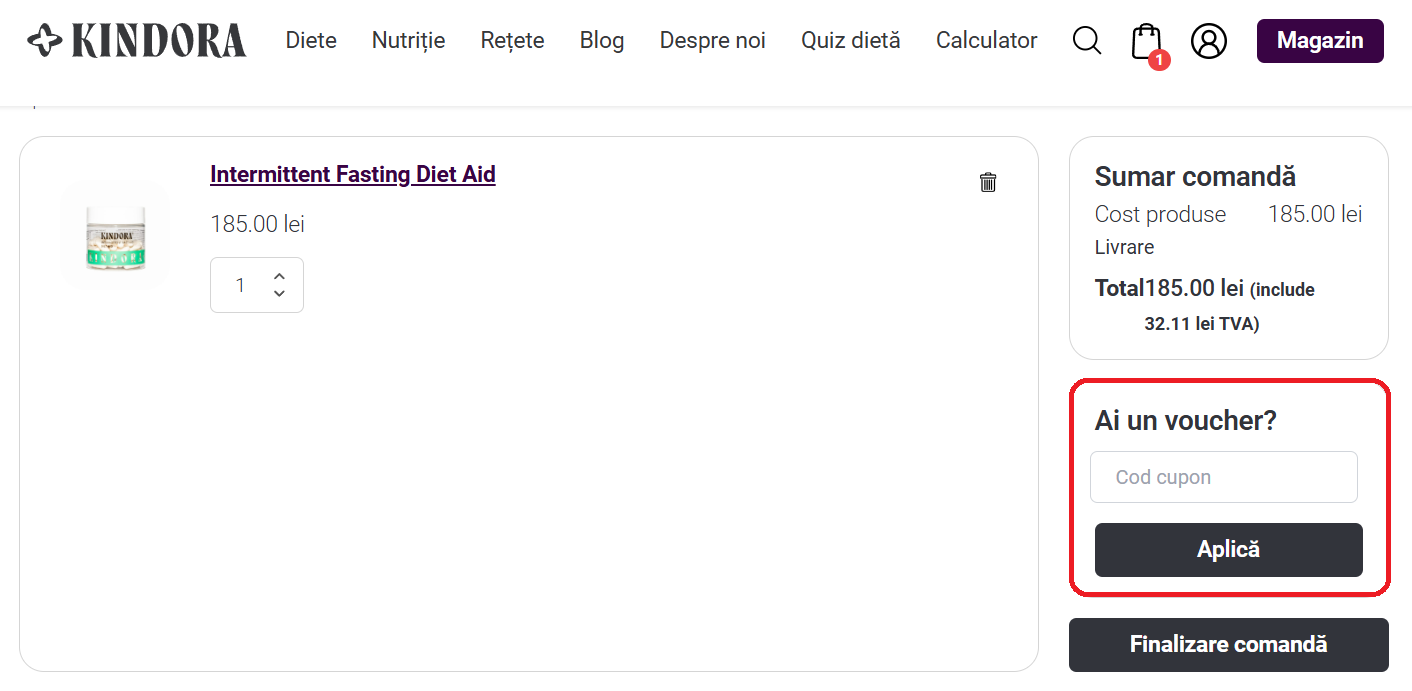Viewport: 1412px width, 691px height.
Task: Increase quantity with the up arrow
Action: 279,276
